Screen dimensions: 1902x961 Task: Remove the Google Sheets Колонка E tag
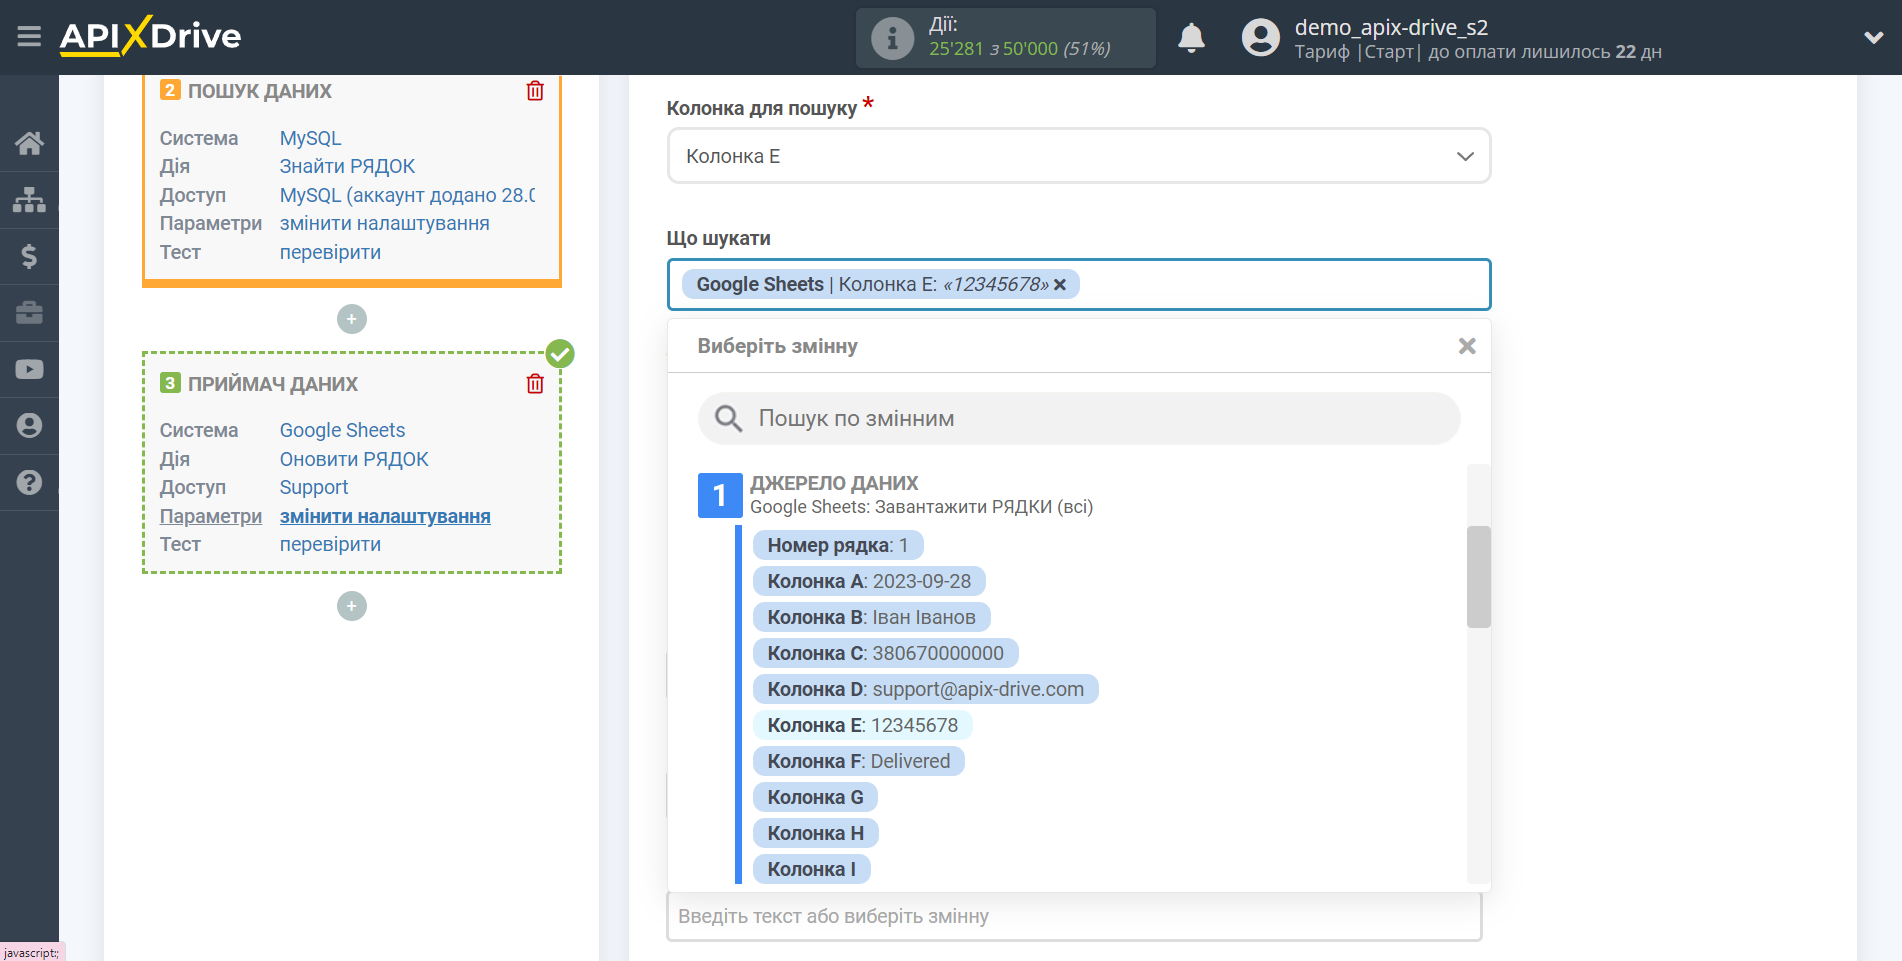(x=1060, y=285)
